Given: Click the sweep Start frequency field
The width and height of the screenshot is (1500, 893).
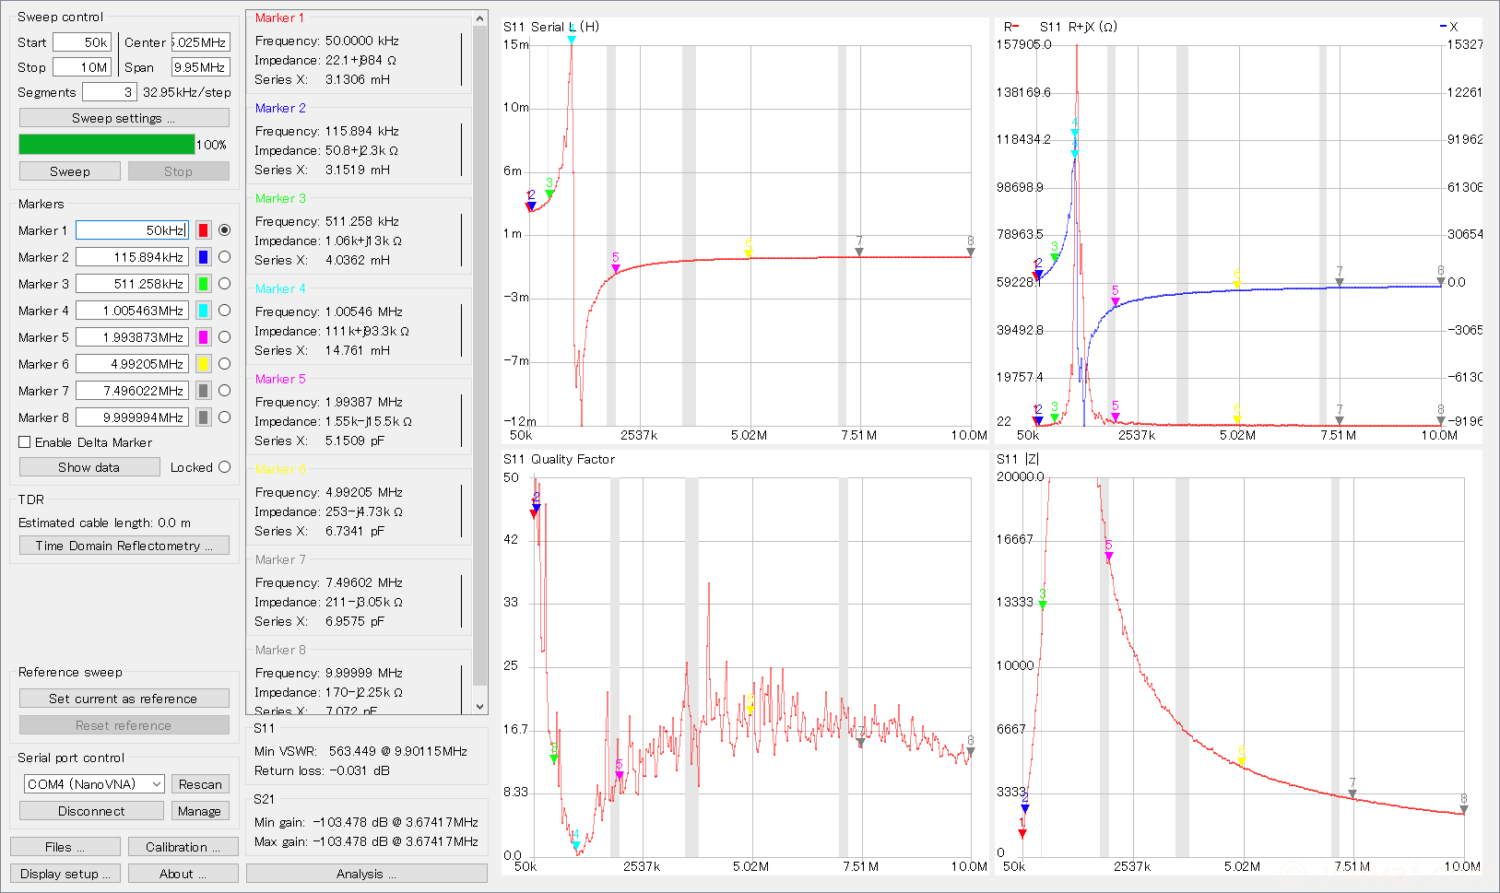Looking at the screenshot, I should [x=81, y=42].
